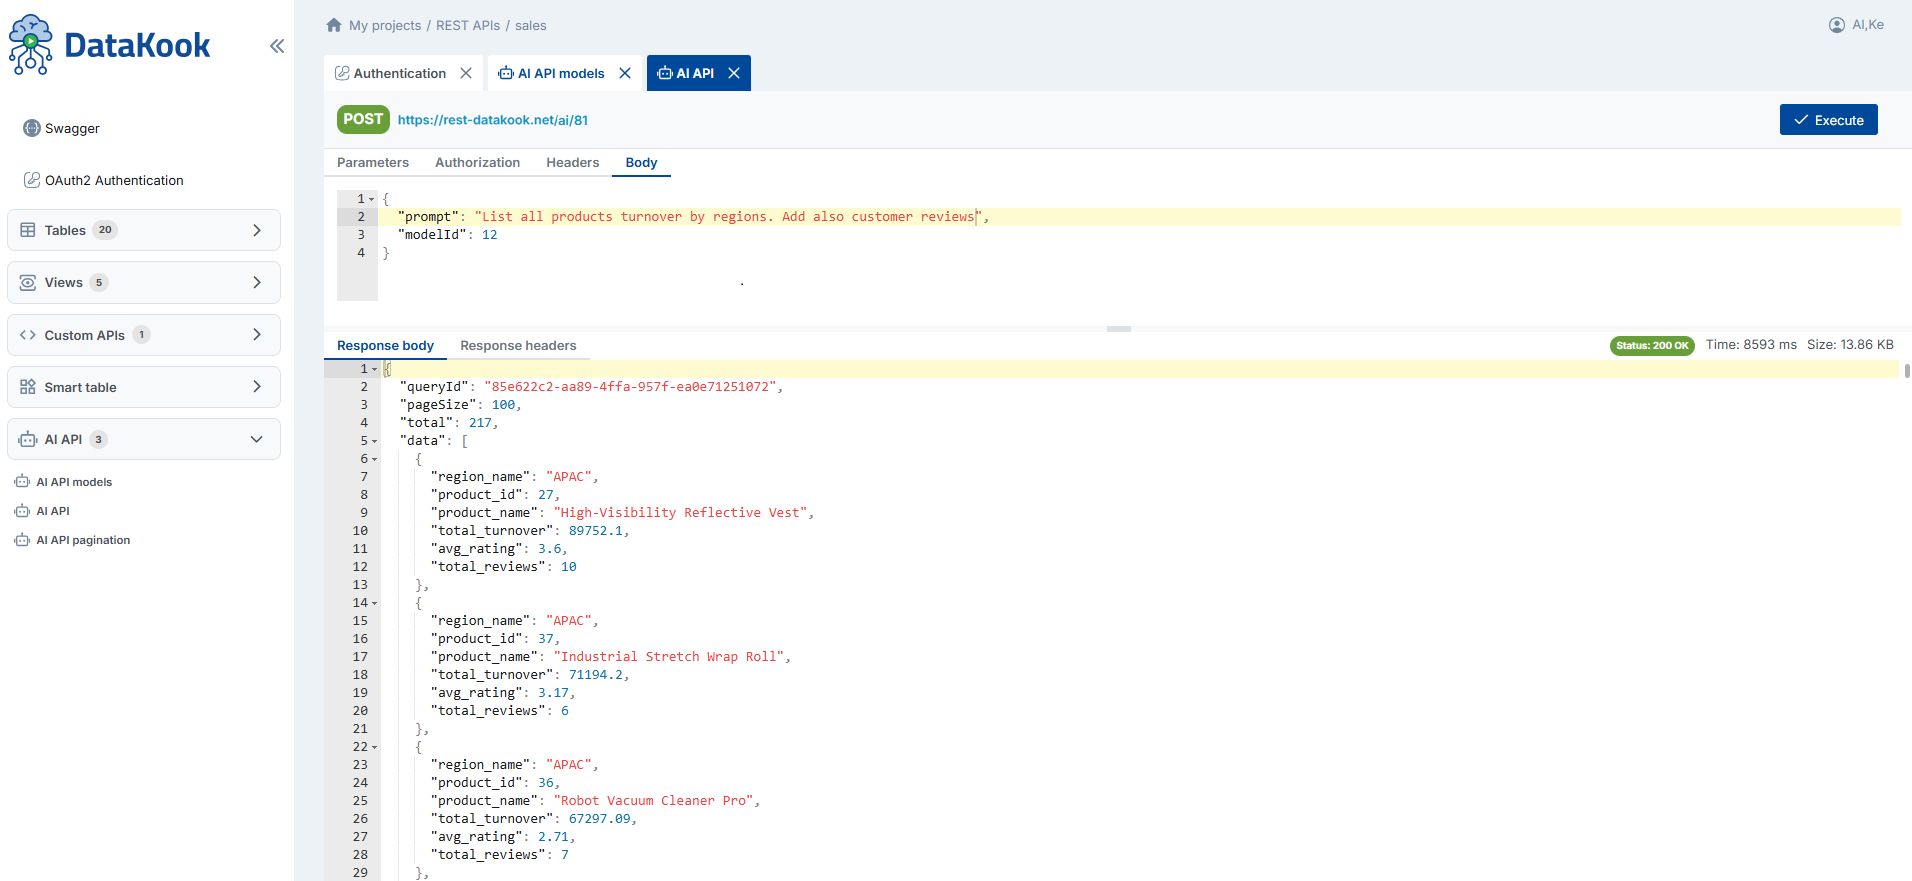
Task: Open AI API item in sidebar
Action: click(x=53, y=511)
